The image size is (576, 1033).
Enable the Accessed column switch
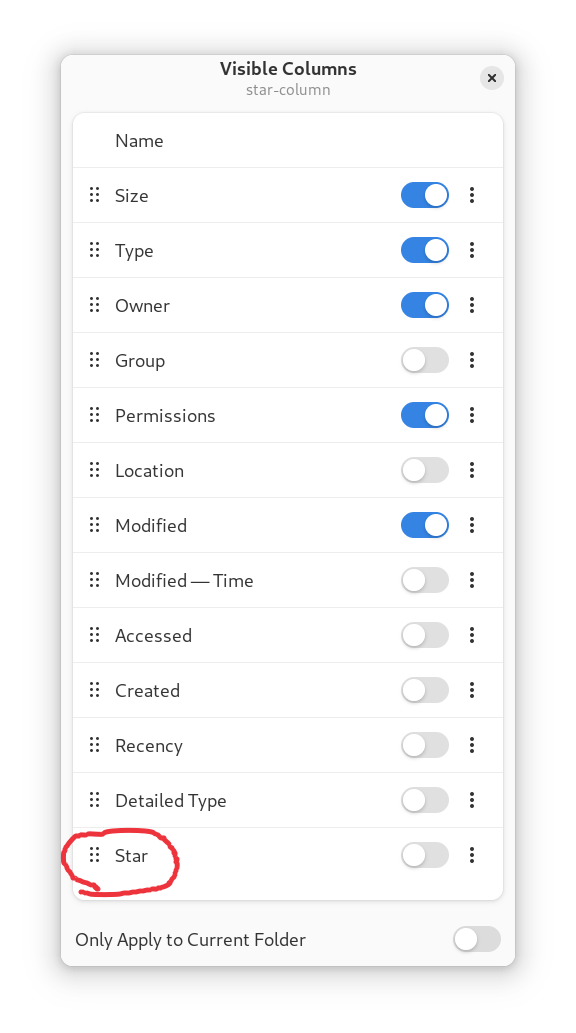[425, 635]
